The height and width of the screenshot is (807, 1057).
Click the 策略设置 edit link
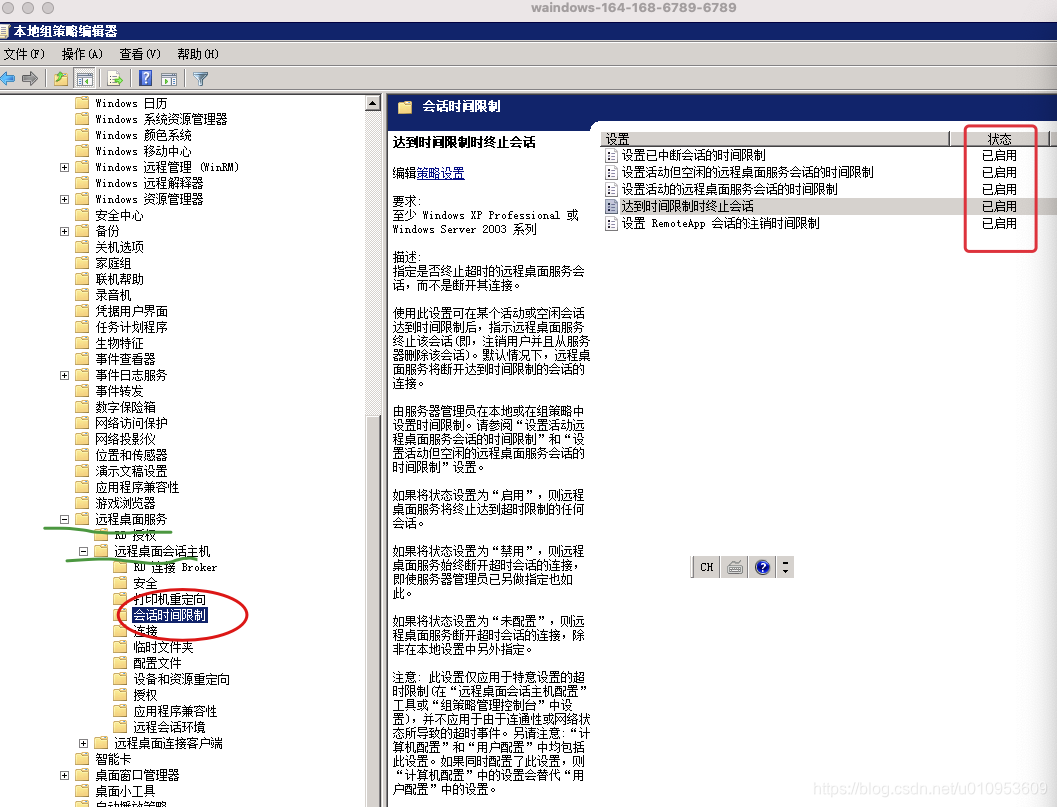click(441, 173)
